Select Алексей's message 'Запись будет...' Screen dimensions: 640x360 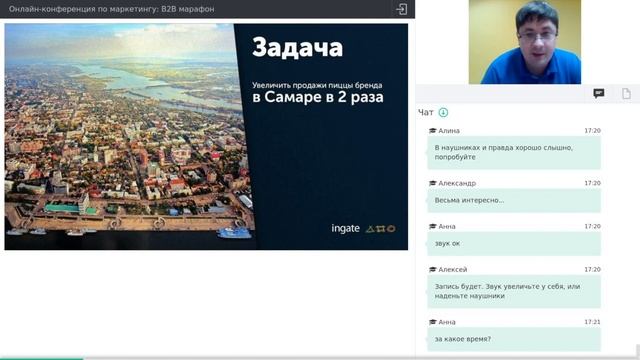(x=514, y=291)
